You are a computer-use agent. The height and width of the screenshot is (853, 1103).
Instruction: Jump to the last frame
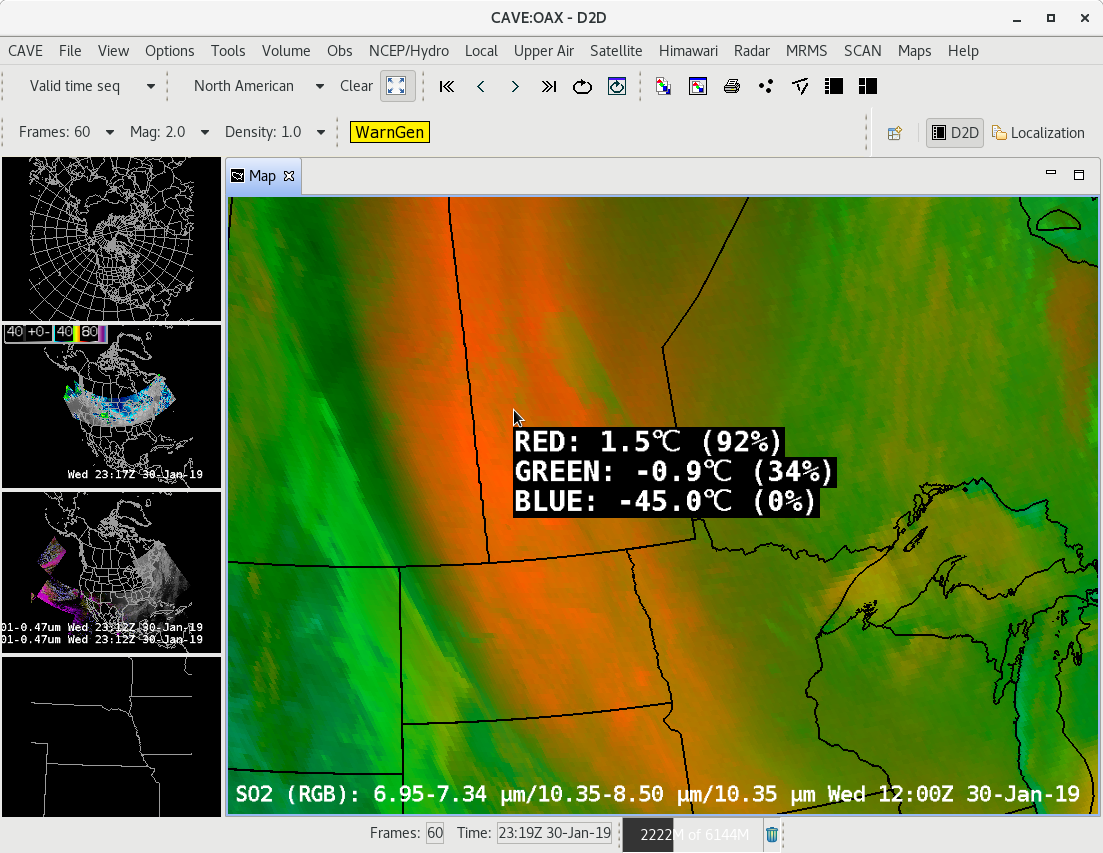coord(549,87)
